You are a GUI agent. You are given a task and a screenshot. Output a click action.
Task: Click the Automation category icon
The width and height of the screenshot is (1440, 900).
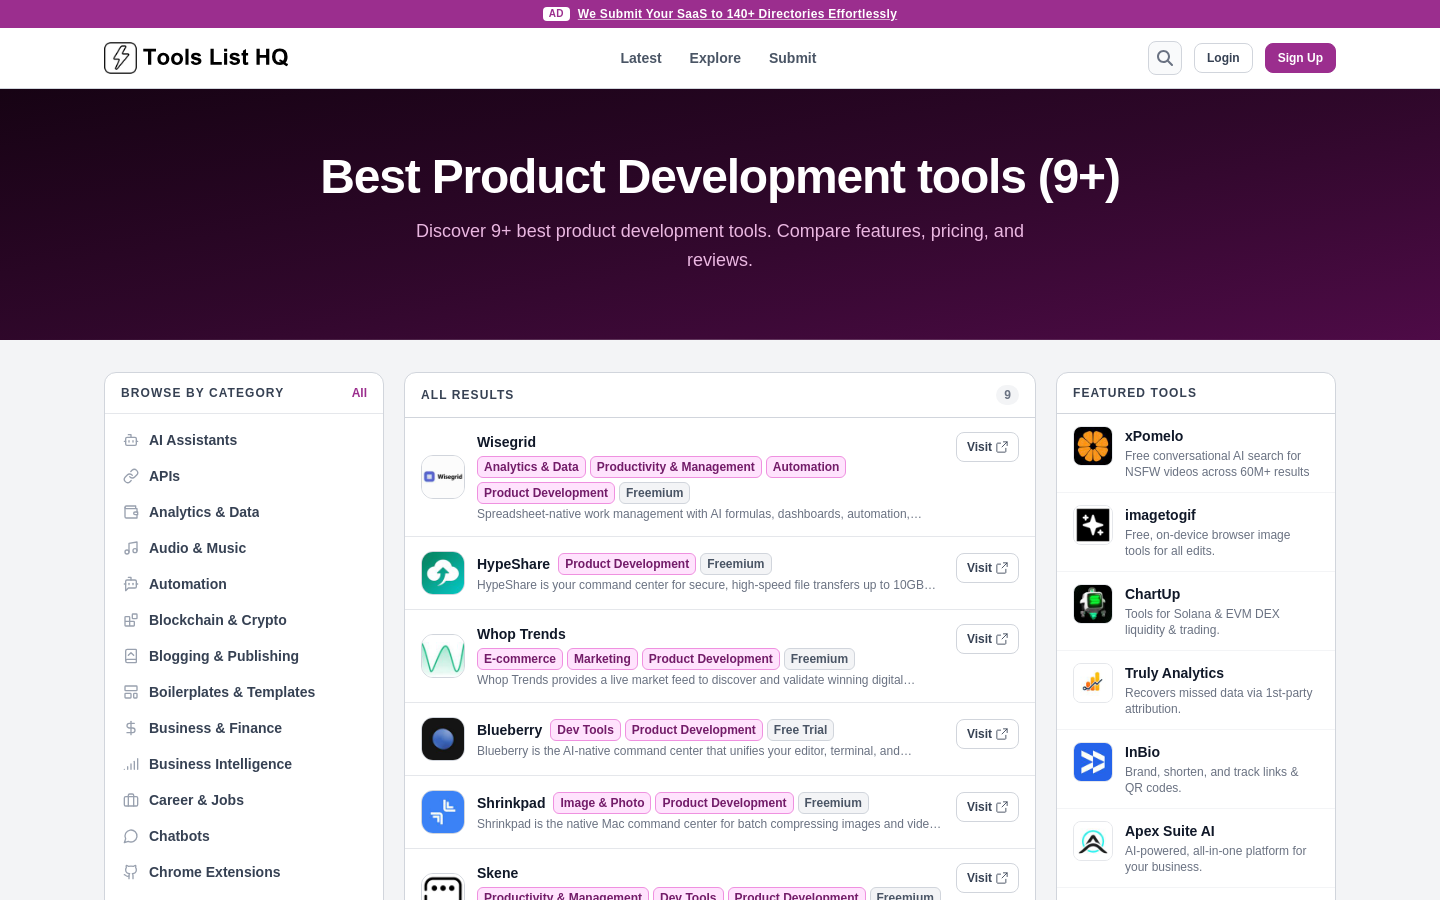[131, 584]
